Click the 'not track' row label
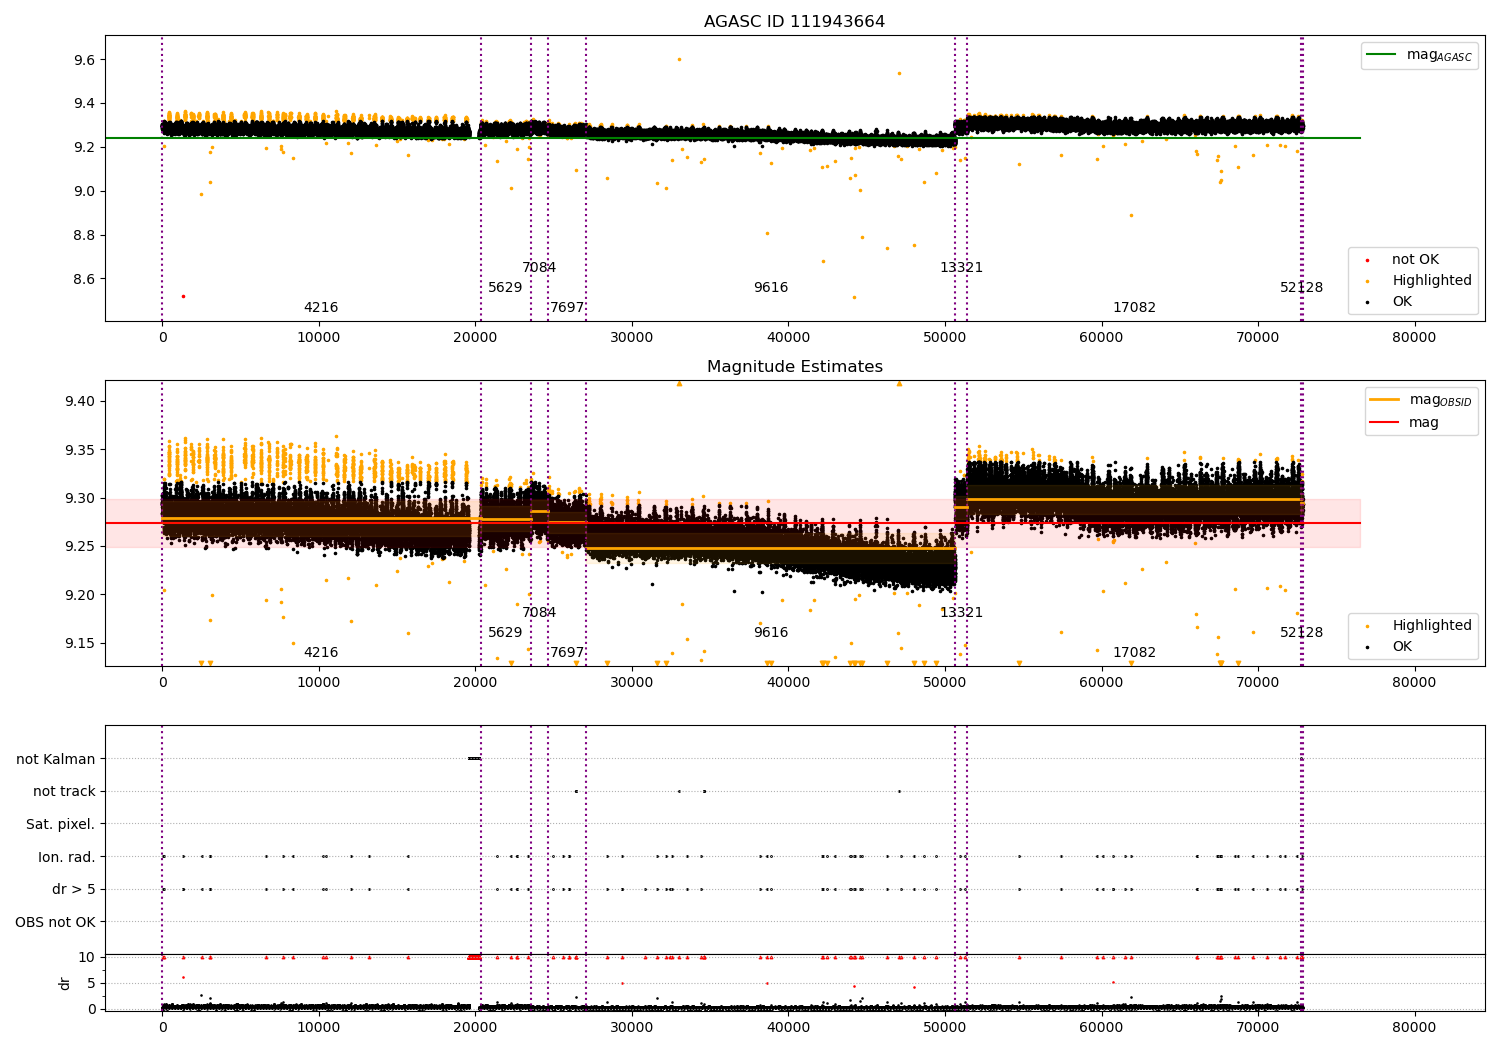This screenshot has height=1050, width=1500. (x=64, y=792)
